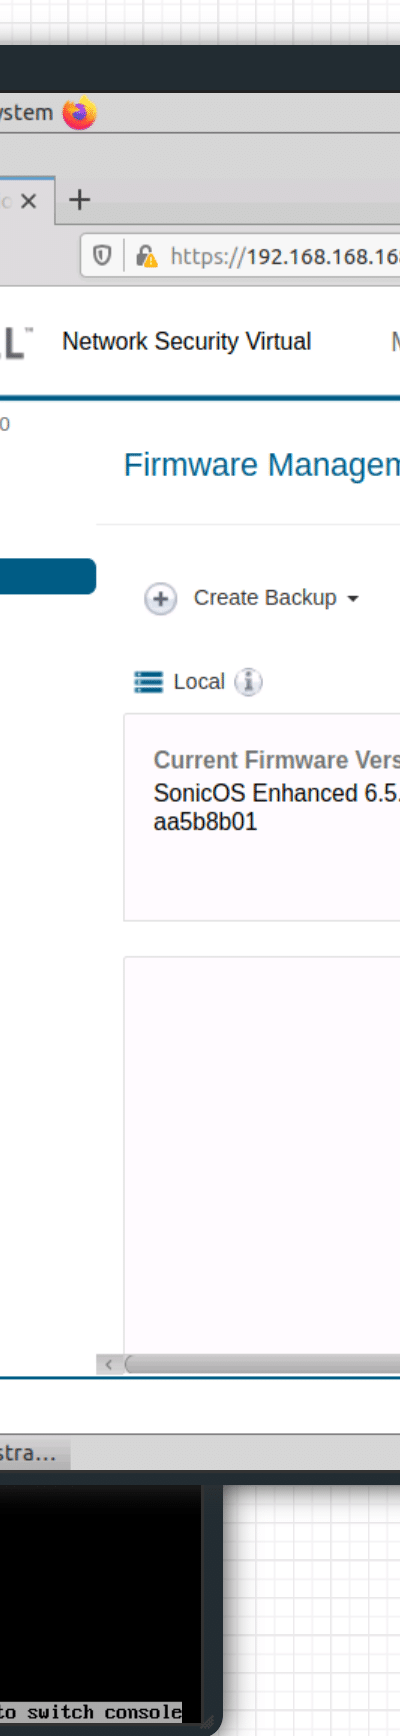Click the list icon next to Local

(x=148, y=682)
